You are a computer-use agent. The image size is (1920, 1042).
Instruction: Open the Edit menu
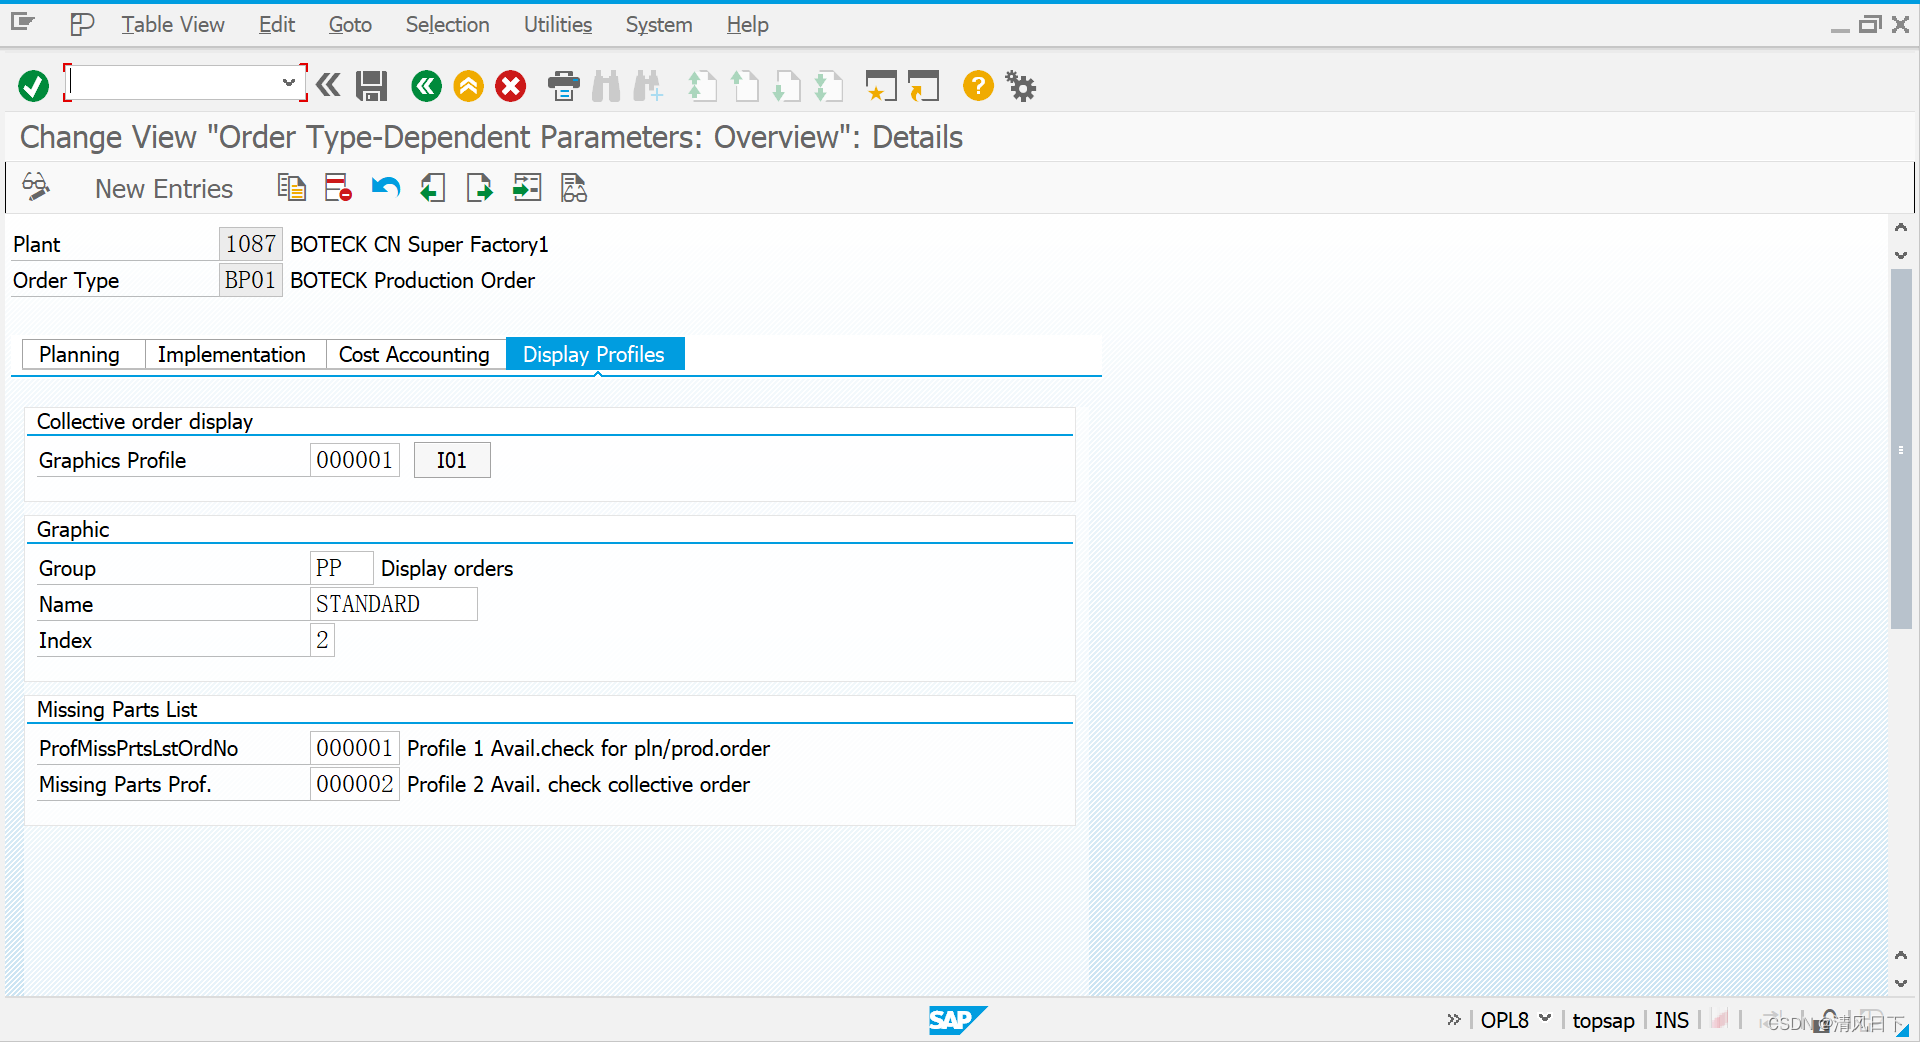277,25
